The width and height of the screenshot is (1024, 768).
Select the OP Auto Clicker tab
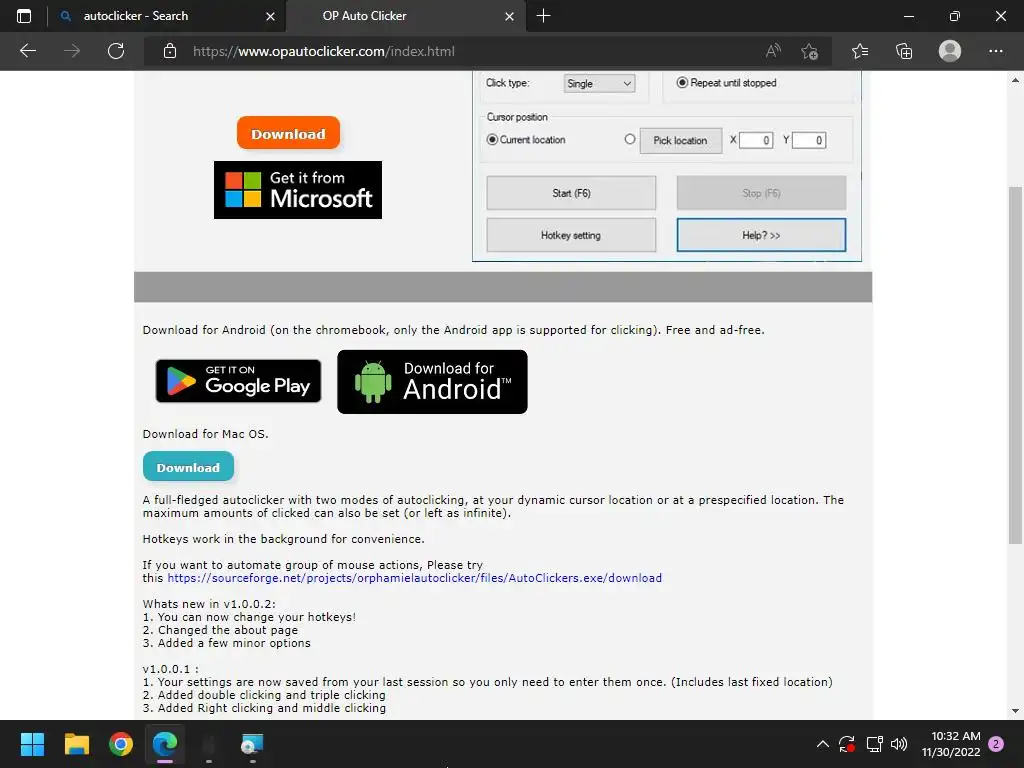[x=405, y=16]
